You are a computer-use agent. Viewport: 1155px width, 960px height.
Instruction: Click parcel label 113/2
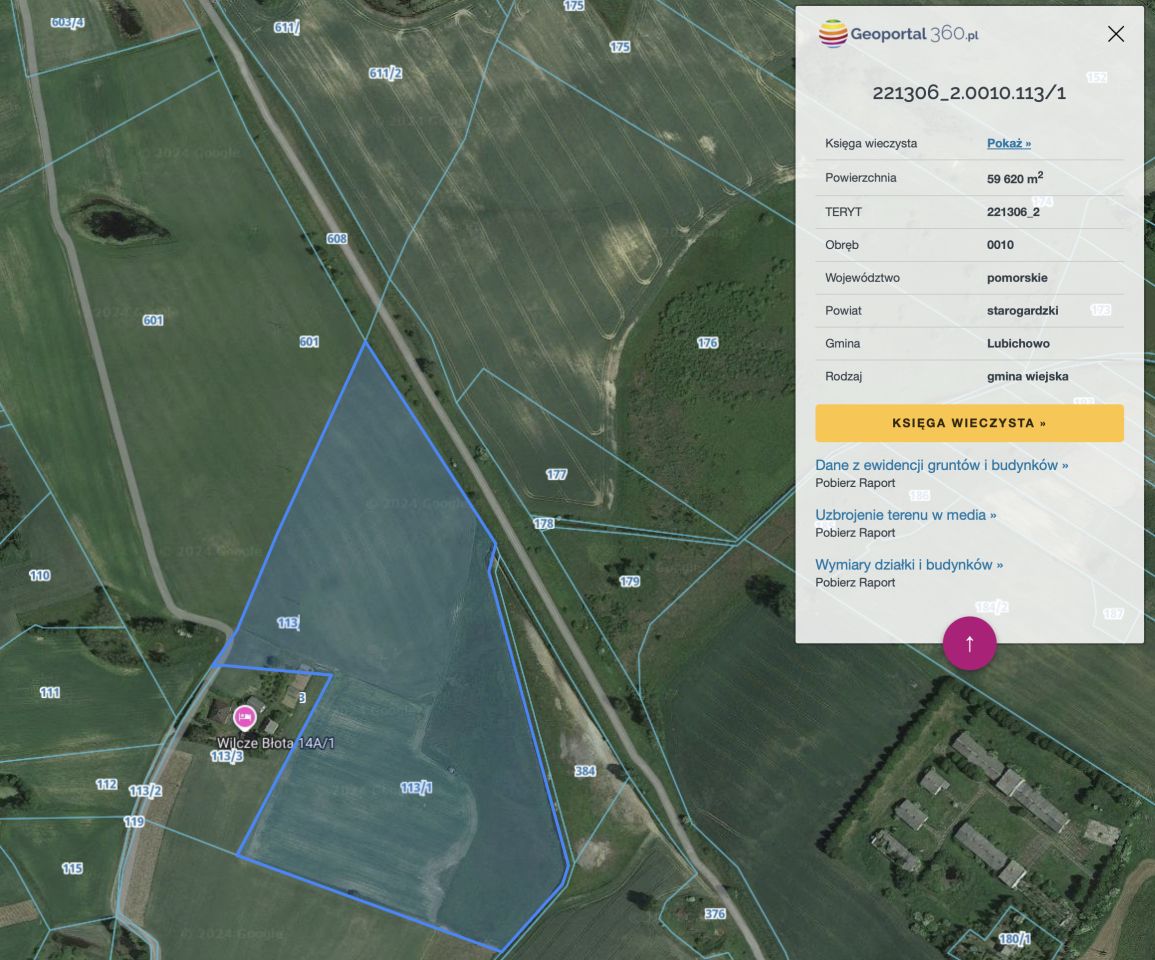145,791
